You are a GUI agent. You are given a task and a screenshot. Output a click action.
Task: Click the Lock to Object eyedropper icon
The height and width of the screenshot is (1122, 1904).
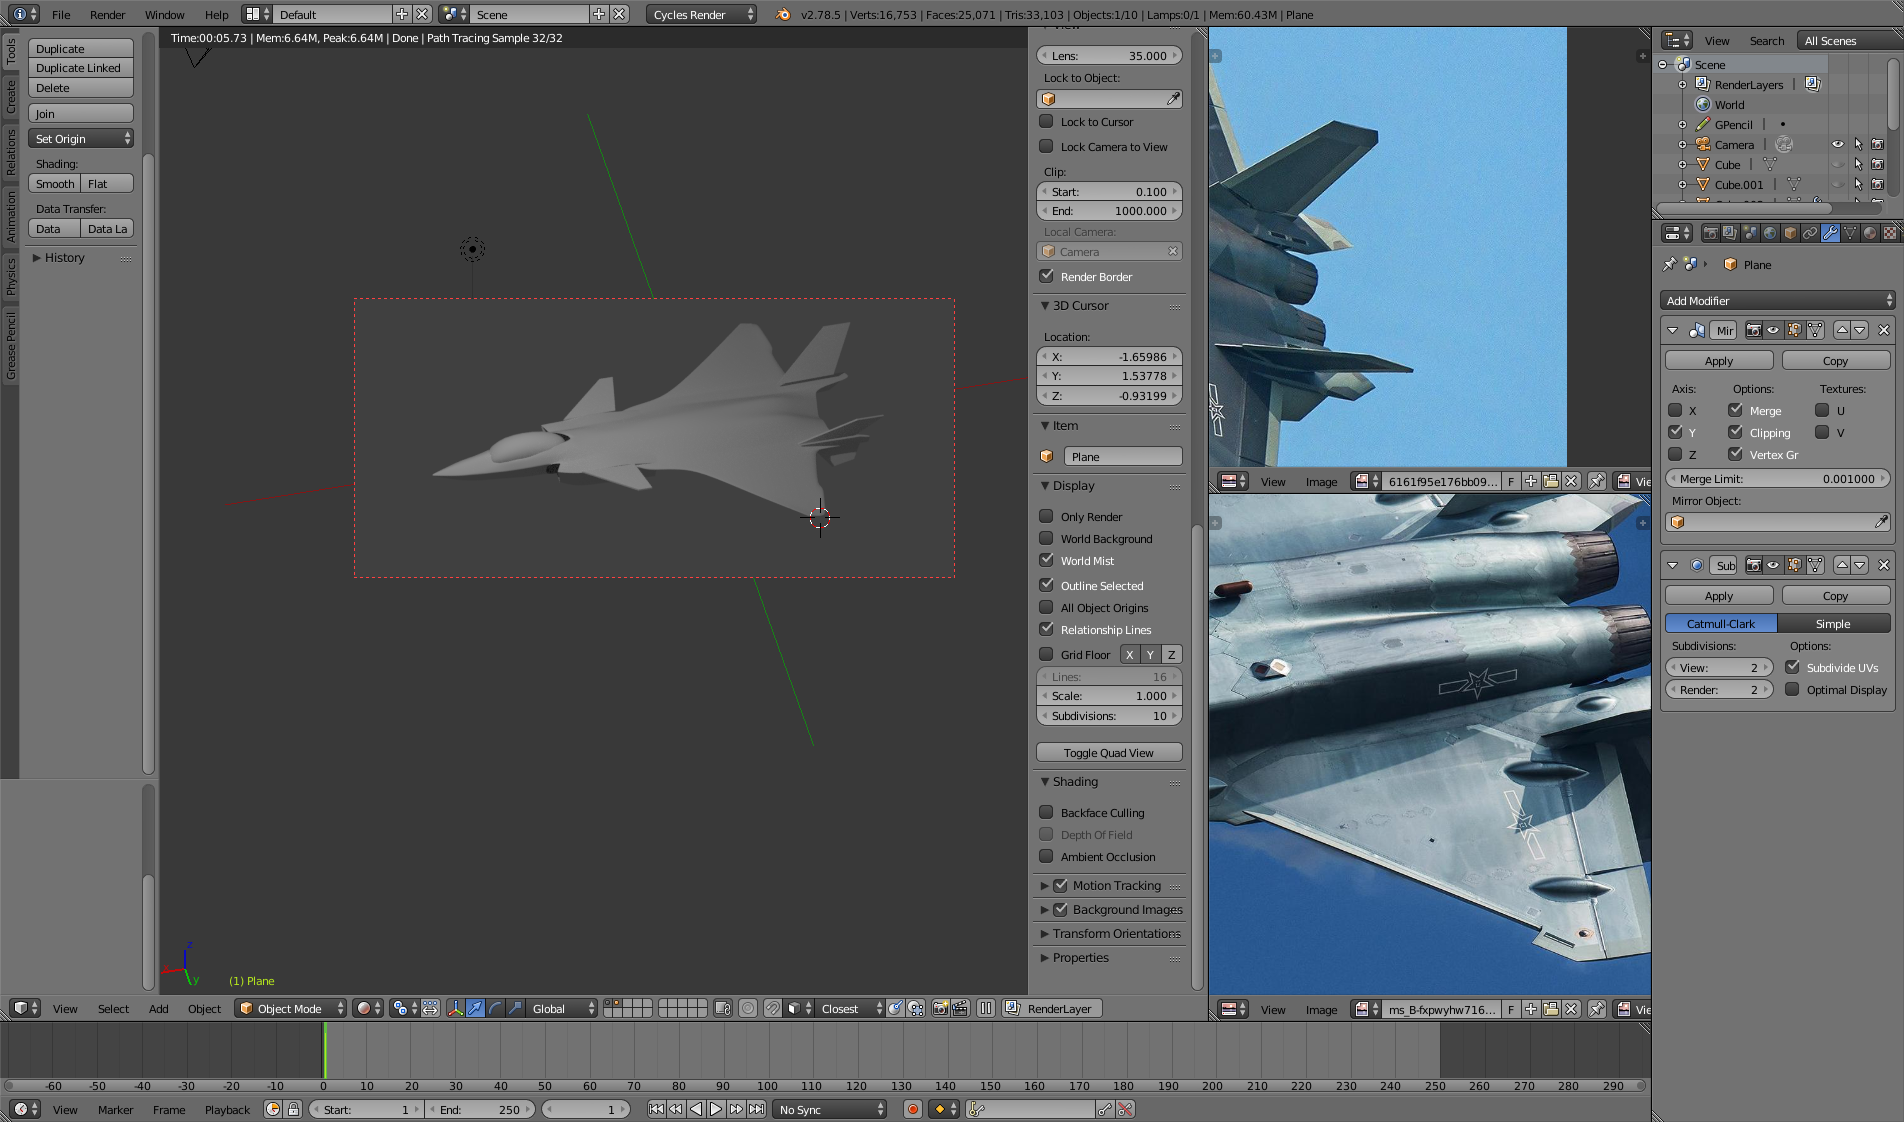[x=1173, y=99]
